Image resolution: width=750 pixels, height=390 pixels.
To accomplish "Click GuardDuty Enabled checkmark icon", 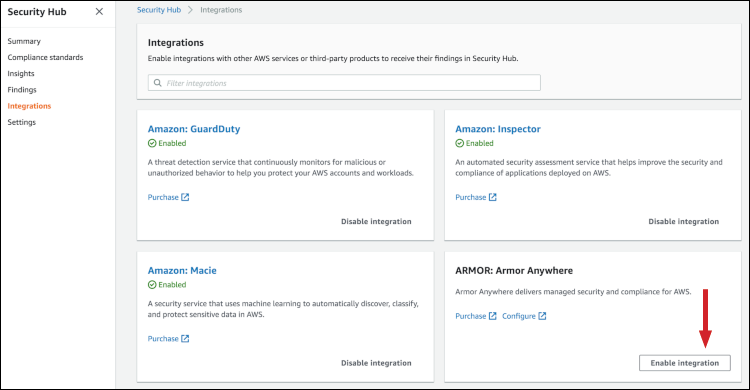I will pos(152,144).
